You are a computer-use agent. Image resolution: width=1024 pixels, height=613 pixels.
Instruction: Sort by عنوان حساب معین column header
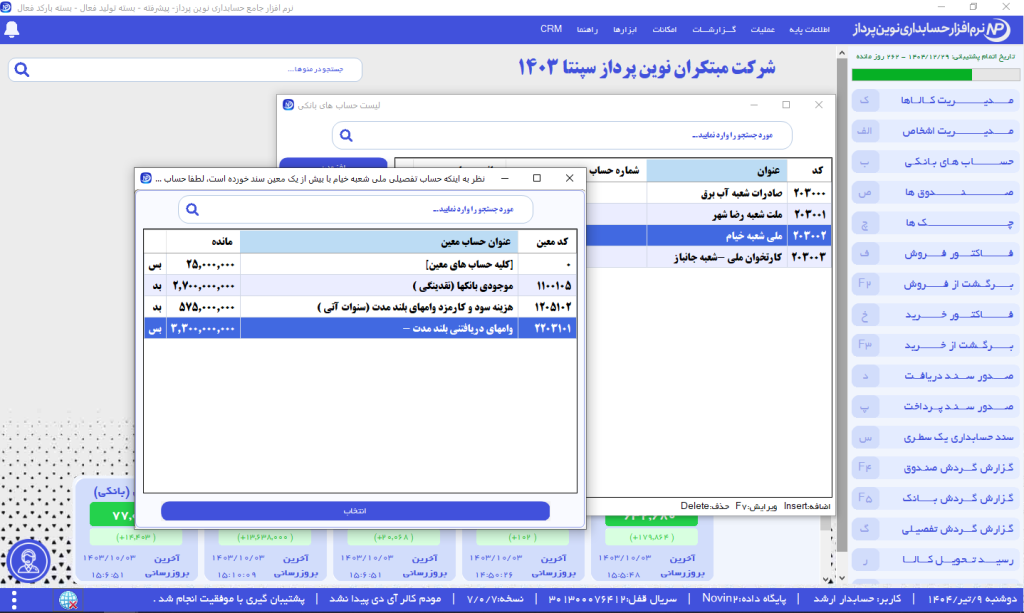pyautogui.click(x=379, y=242)
